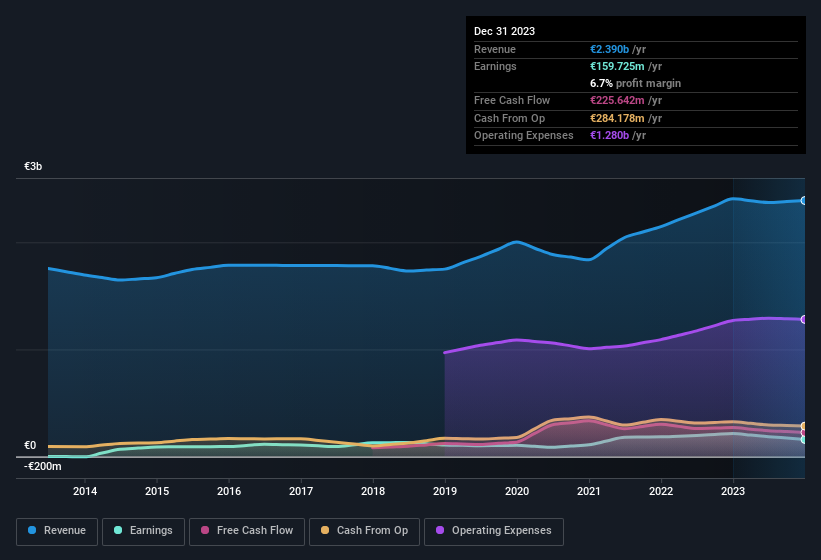Screen dimensions: 821x560
Task: Click the Revenue line's end-point marker
Action: tap(803, 201)
